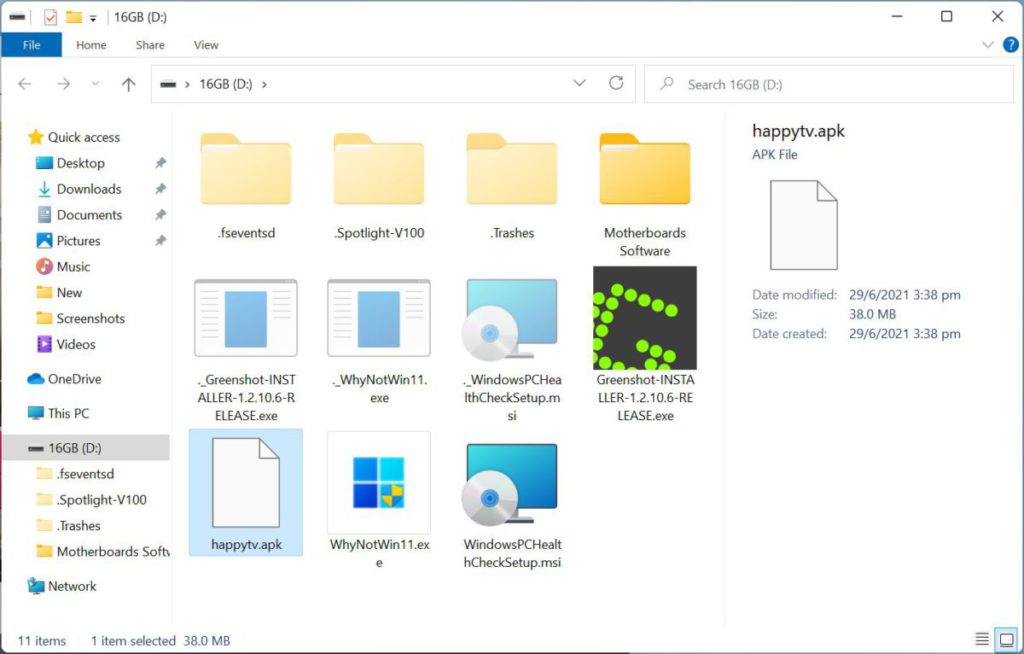1024x654 pixels.
Task: Open the Help question mark icon
Action: coord(1010,44)
